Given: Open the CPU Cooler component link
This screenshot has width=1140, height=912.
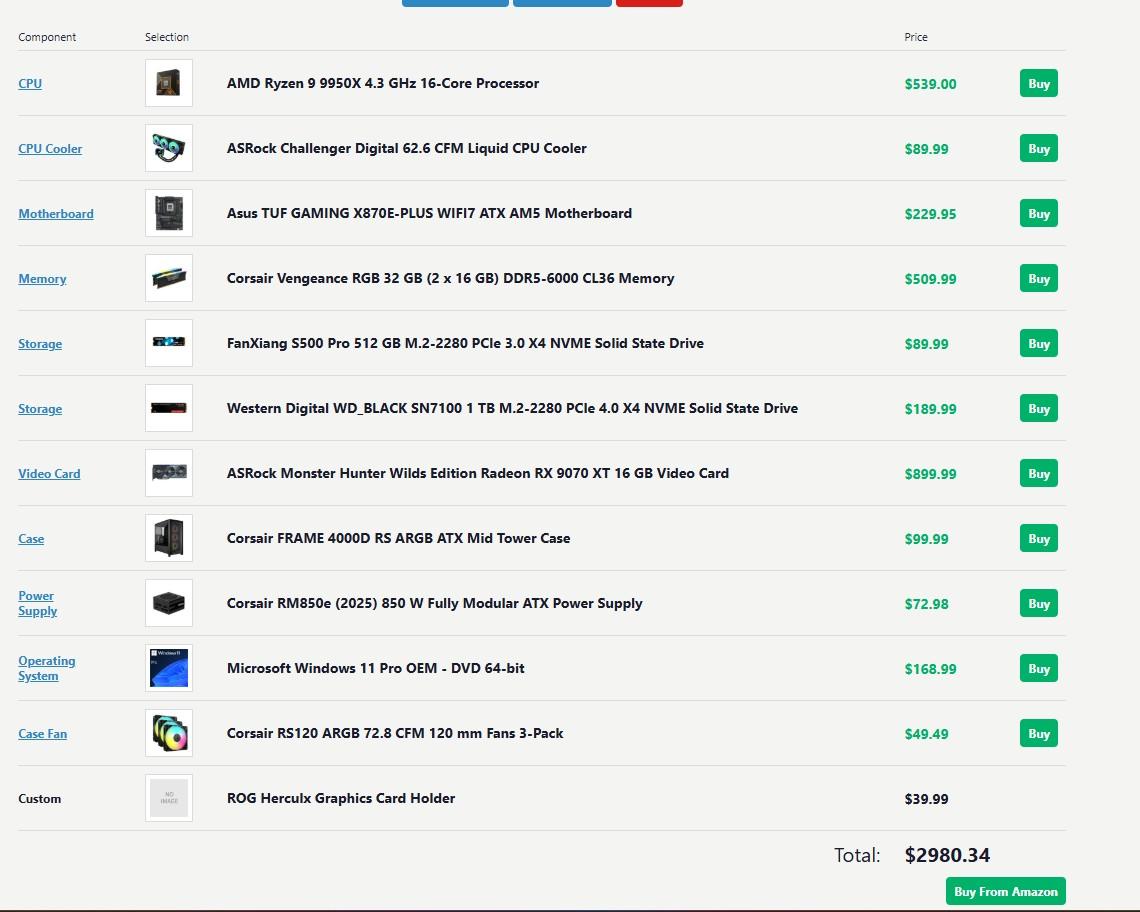Looking at the screenshot, I should 50,148.
